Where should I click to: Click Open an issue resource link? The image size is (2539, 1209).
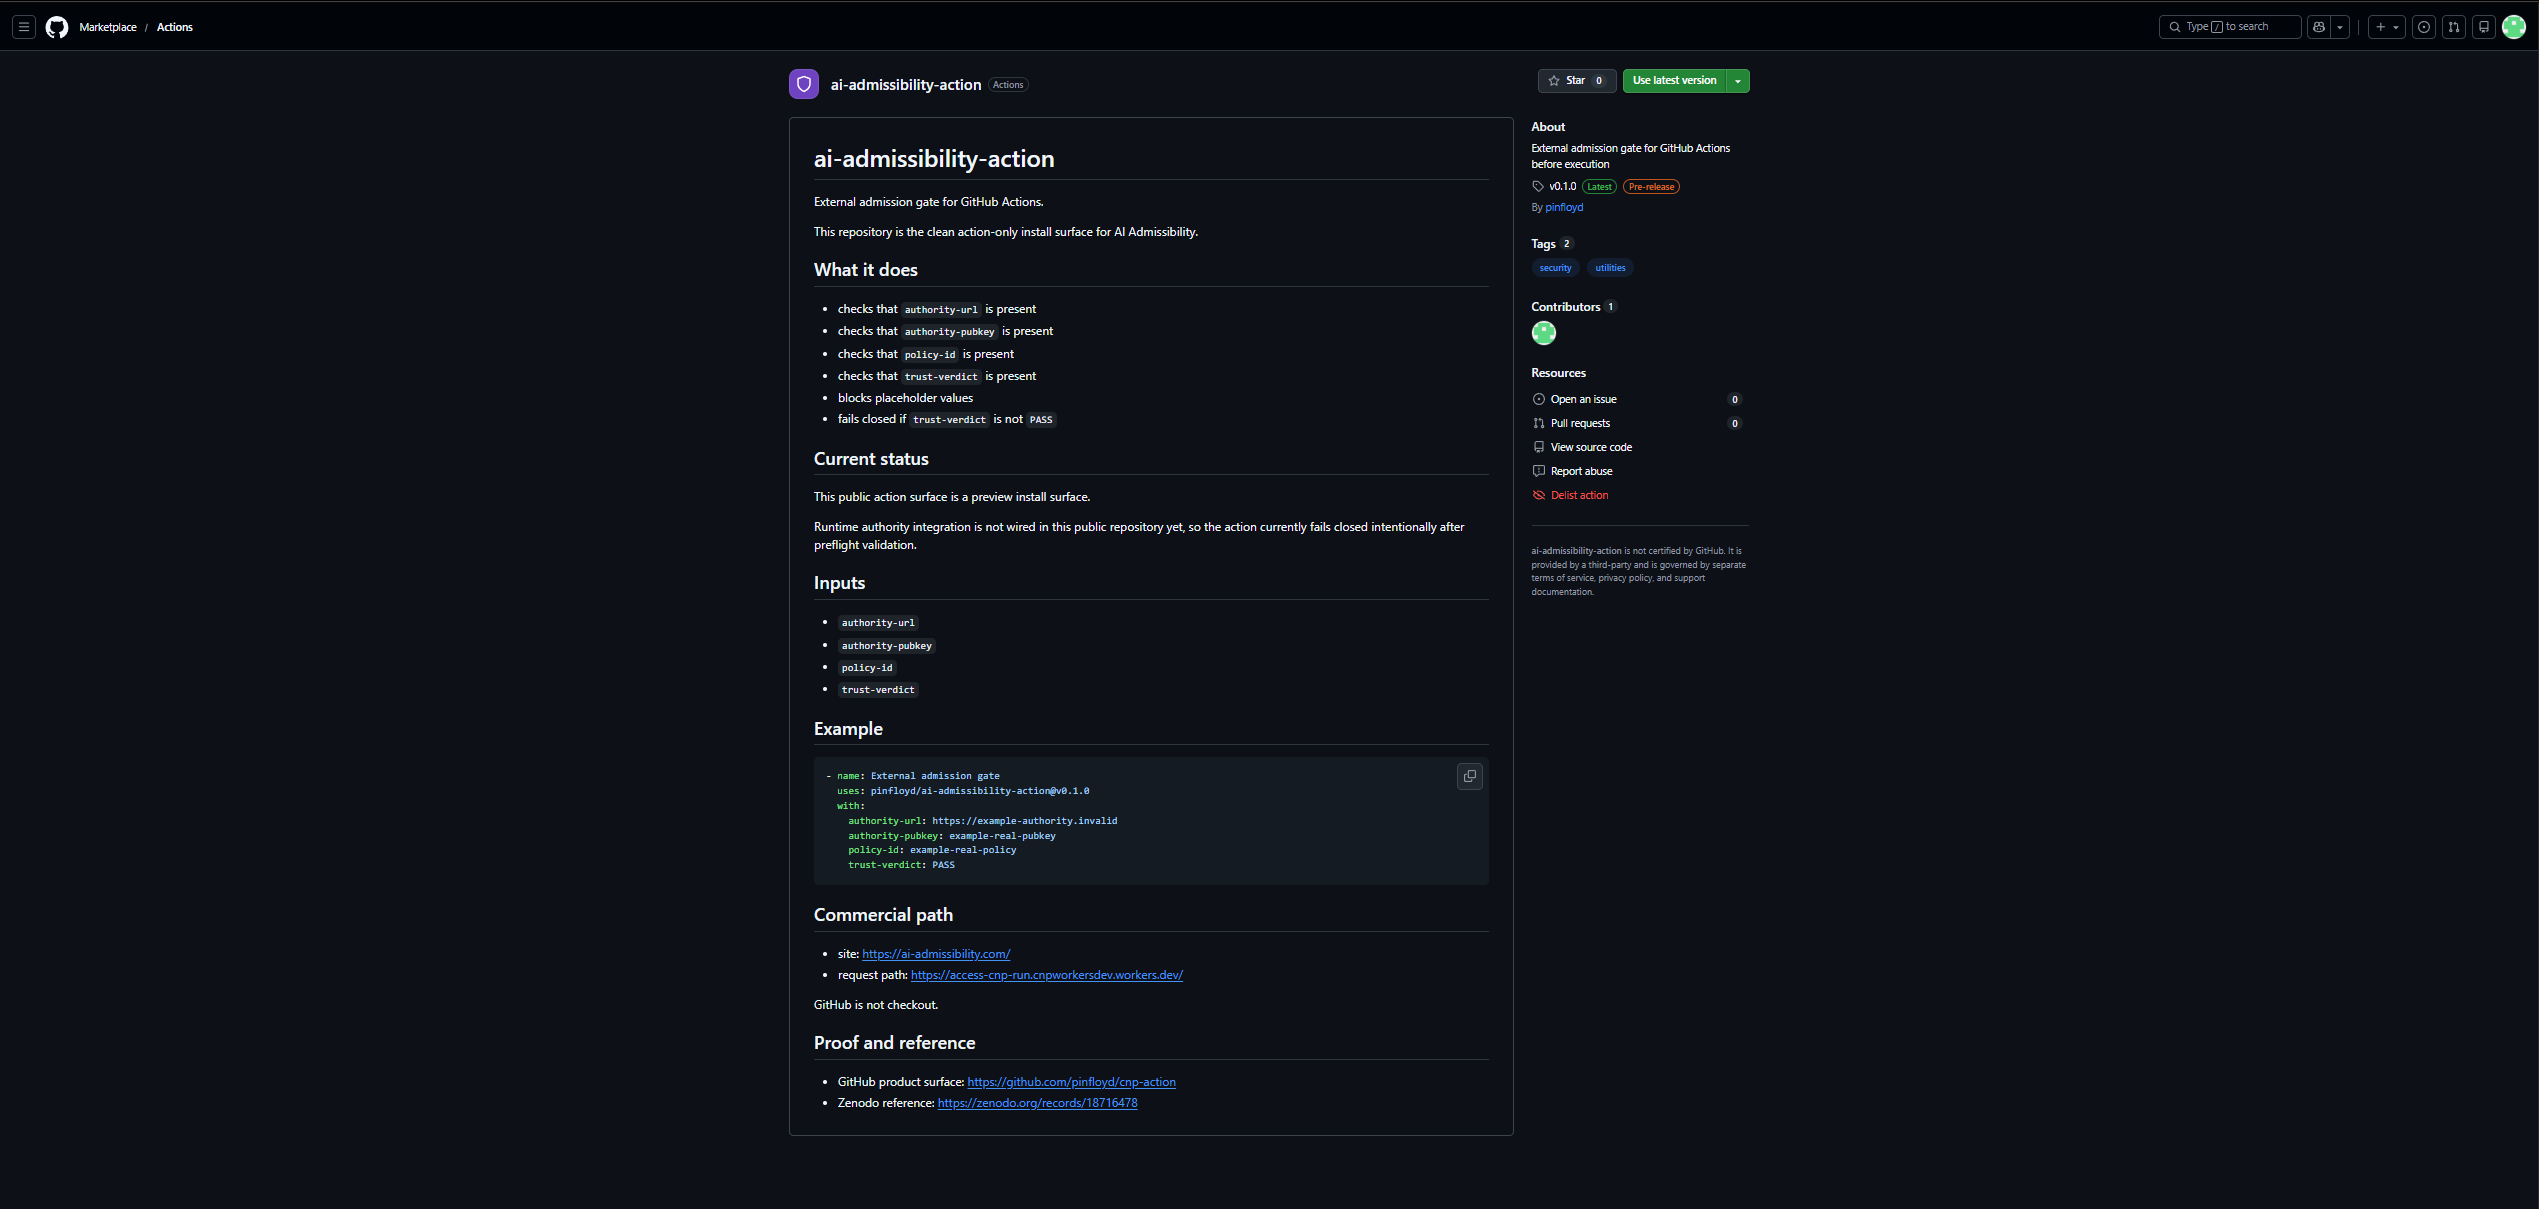point(1583,399)
